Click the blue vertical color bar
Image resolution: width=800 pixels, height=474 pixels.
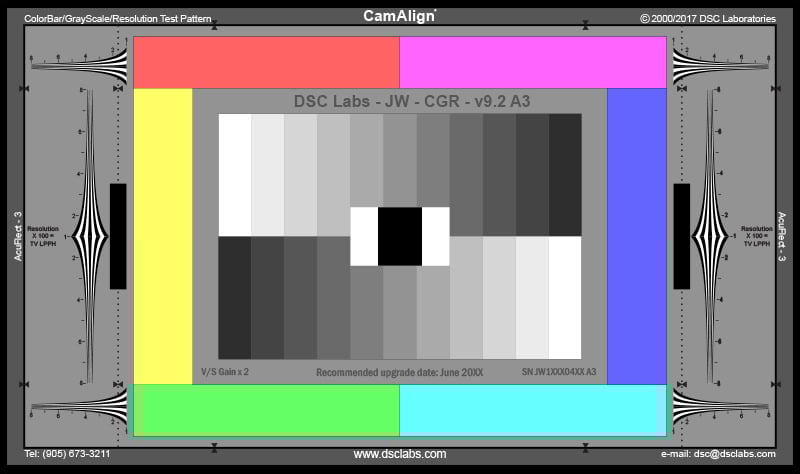click(x=637, y=236)
